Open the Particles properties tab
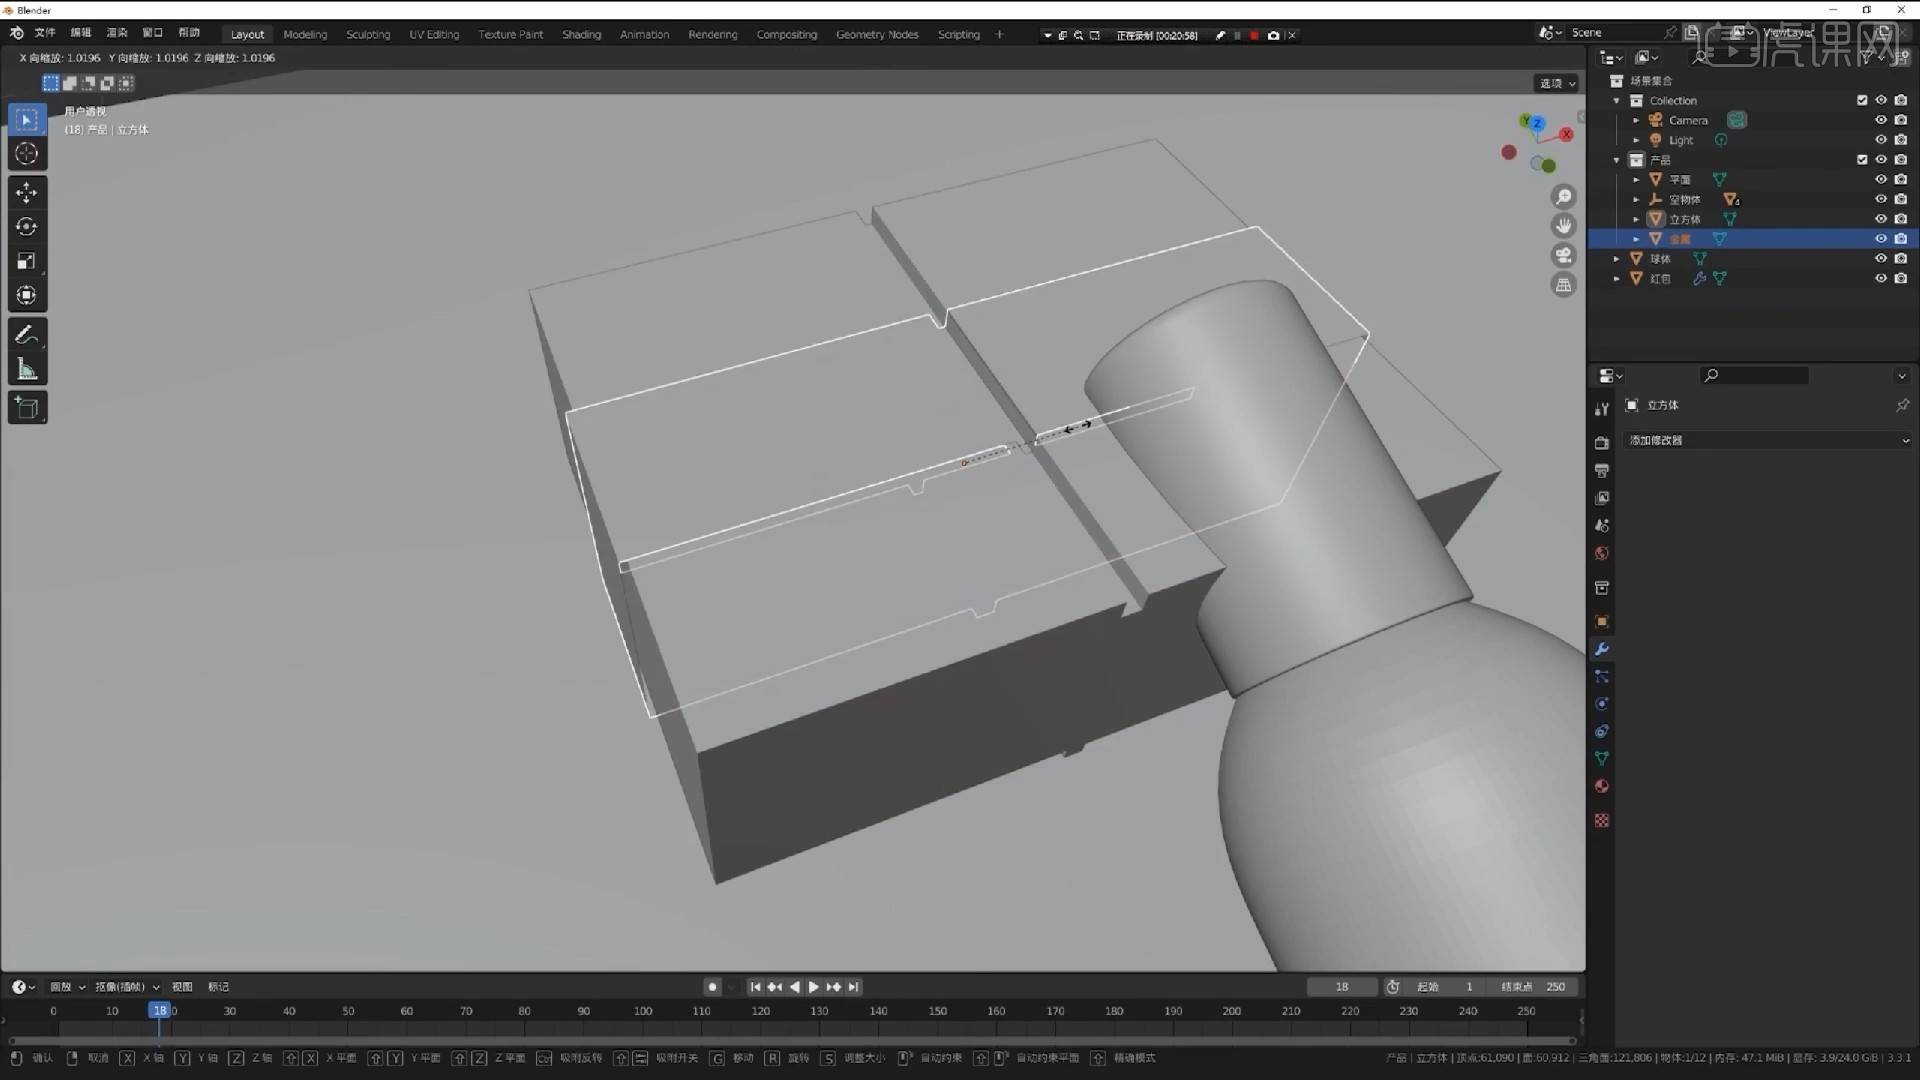The image size is (1920, 1080). click(x=1602, y=677)
